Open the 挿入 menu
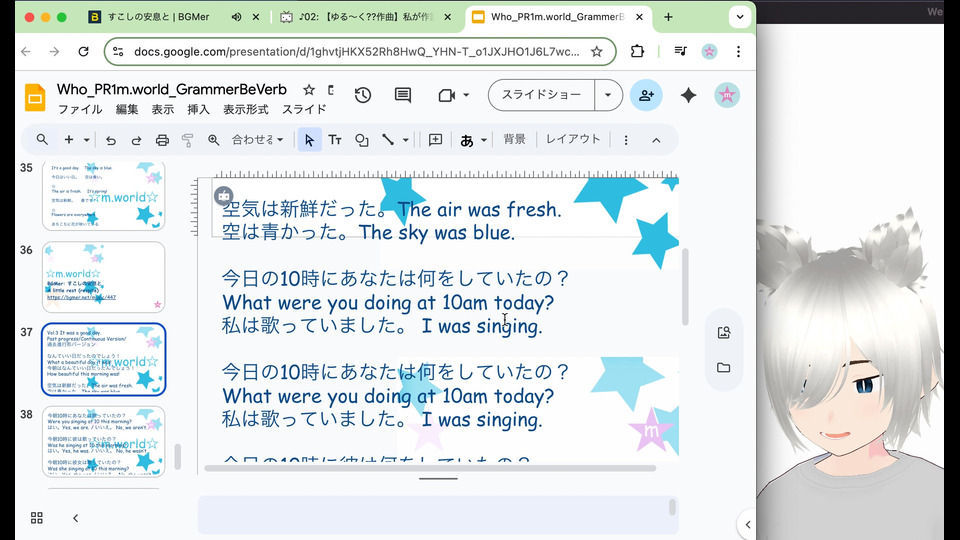This screenshot has height=540, width=960. pos(198,109)
